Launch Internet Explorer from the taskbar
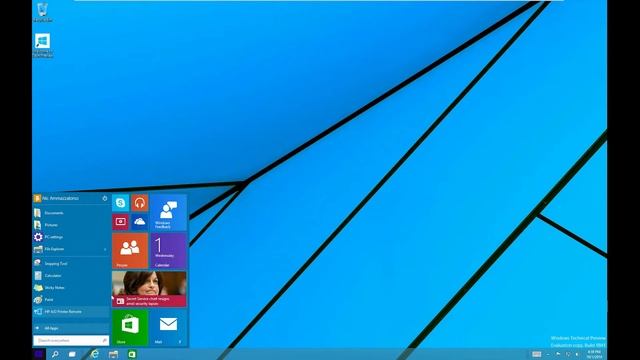The width and height of the screenshot is (640, 360). [x=94, y=354]
